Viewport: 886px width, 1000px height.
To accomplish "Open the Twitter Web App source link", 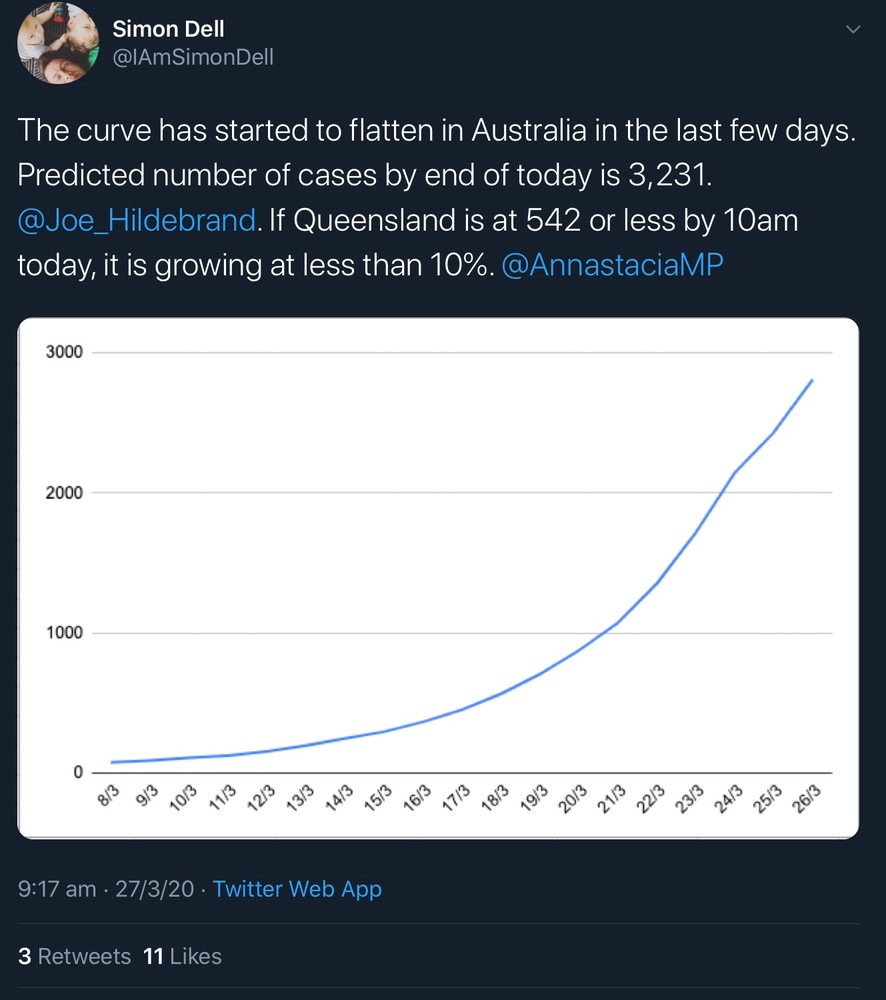I will click(x=297, y=888).
